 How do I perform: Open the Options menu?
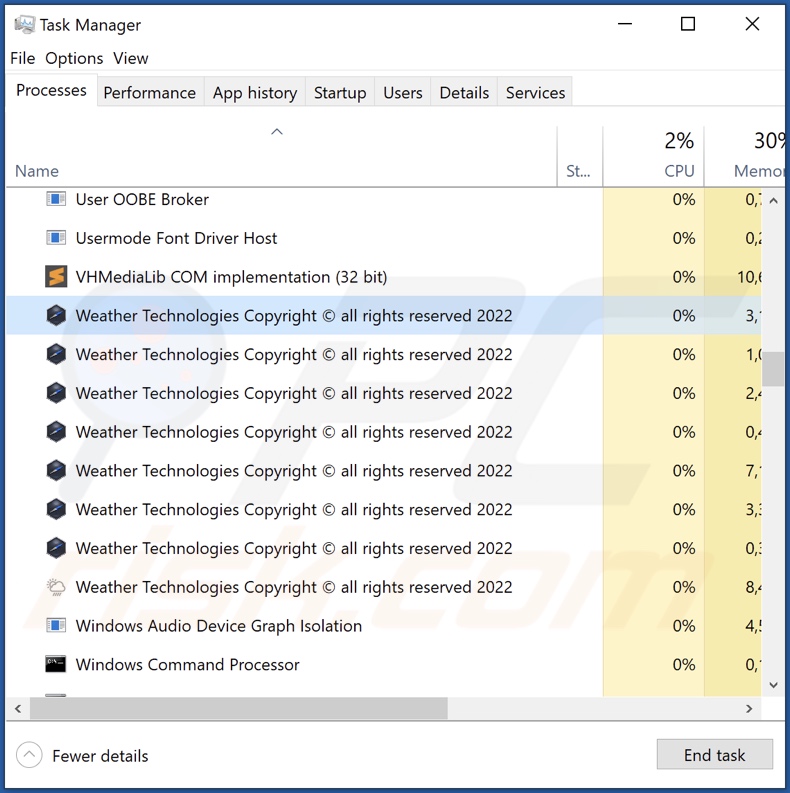point(74,58)
